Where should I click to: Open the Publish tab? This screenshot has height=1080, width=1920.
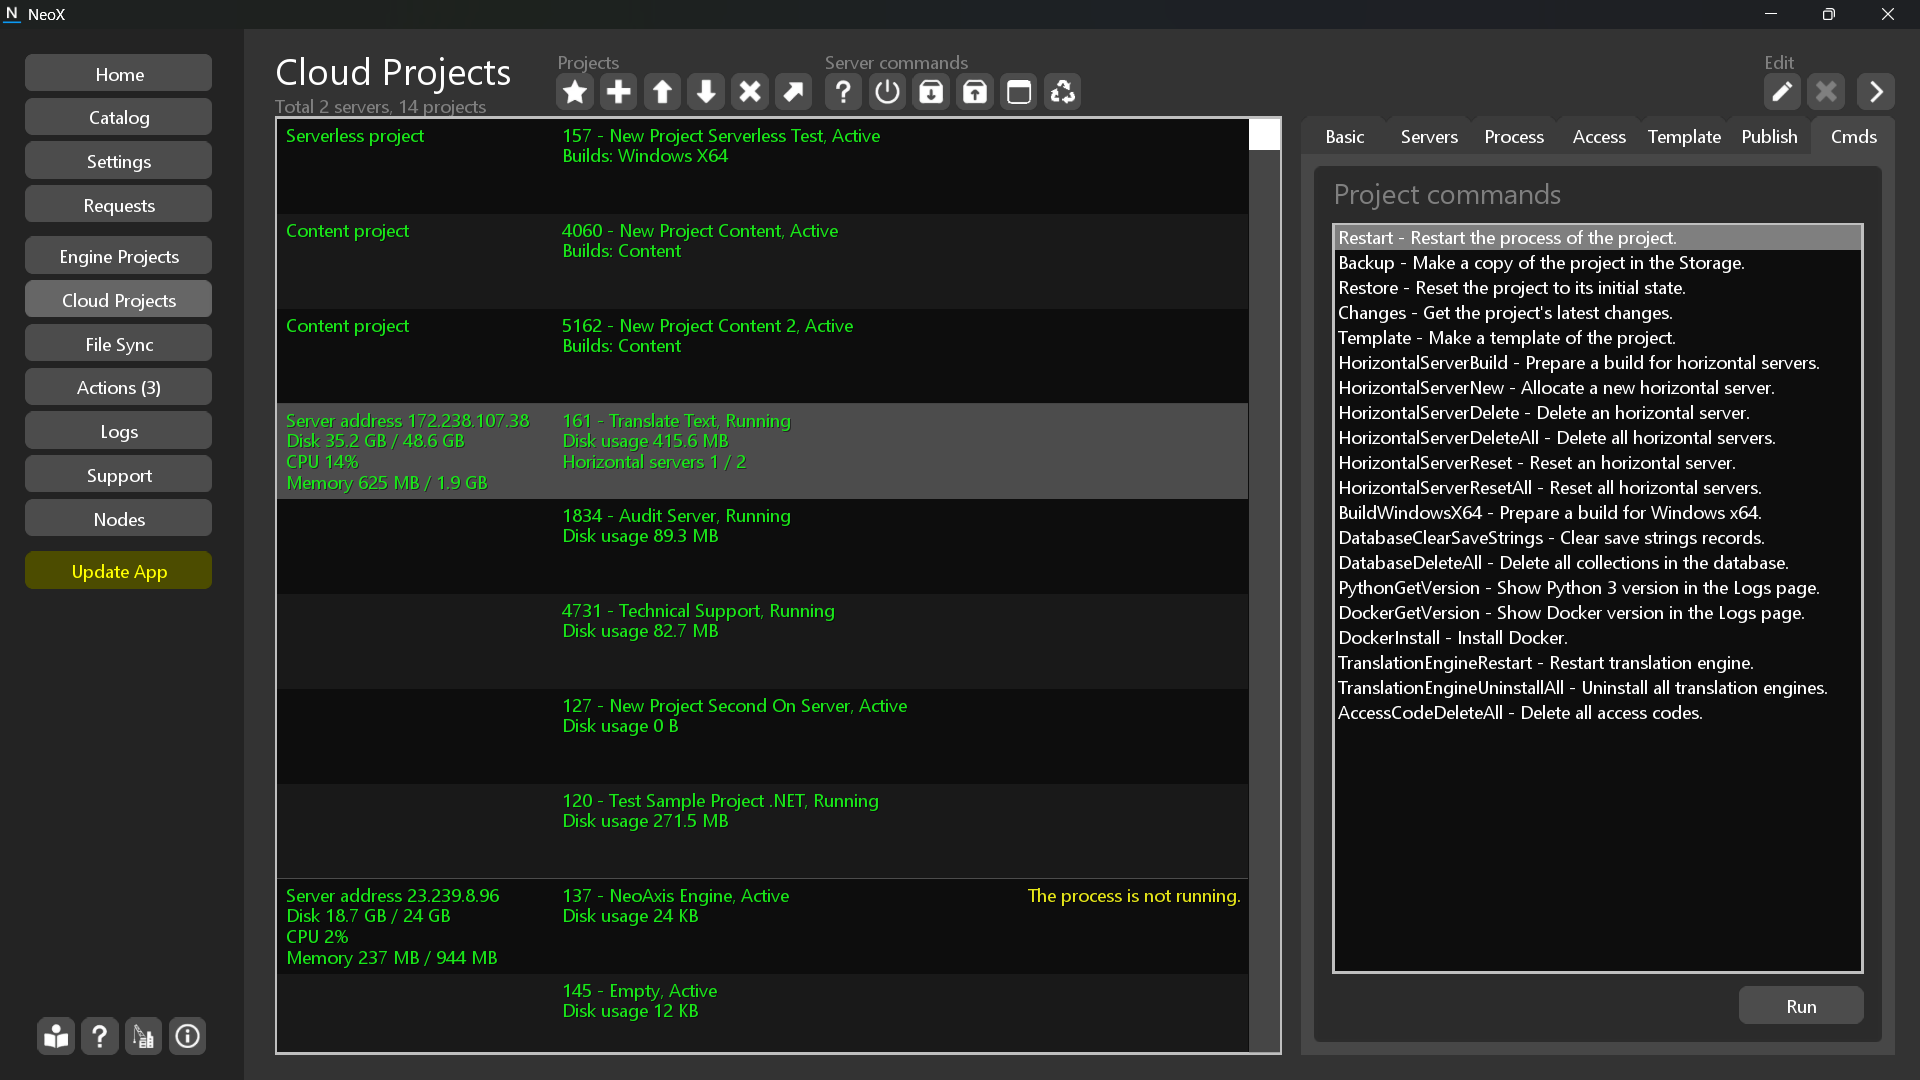coord(1769,137)
